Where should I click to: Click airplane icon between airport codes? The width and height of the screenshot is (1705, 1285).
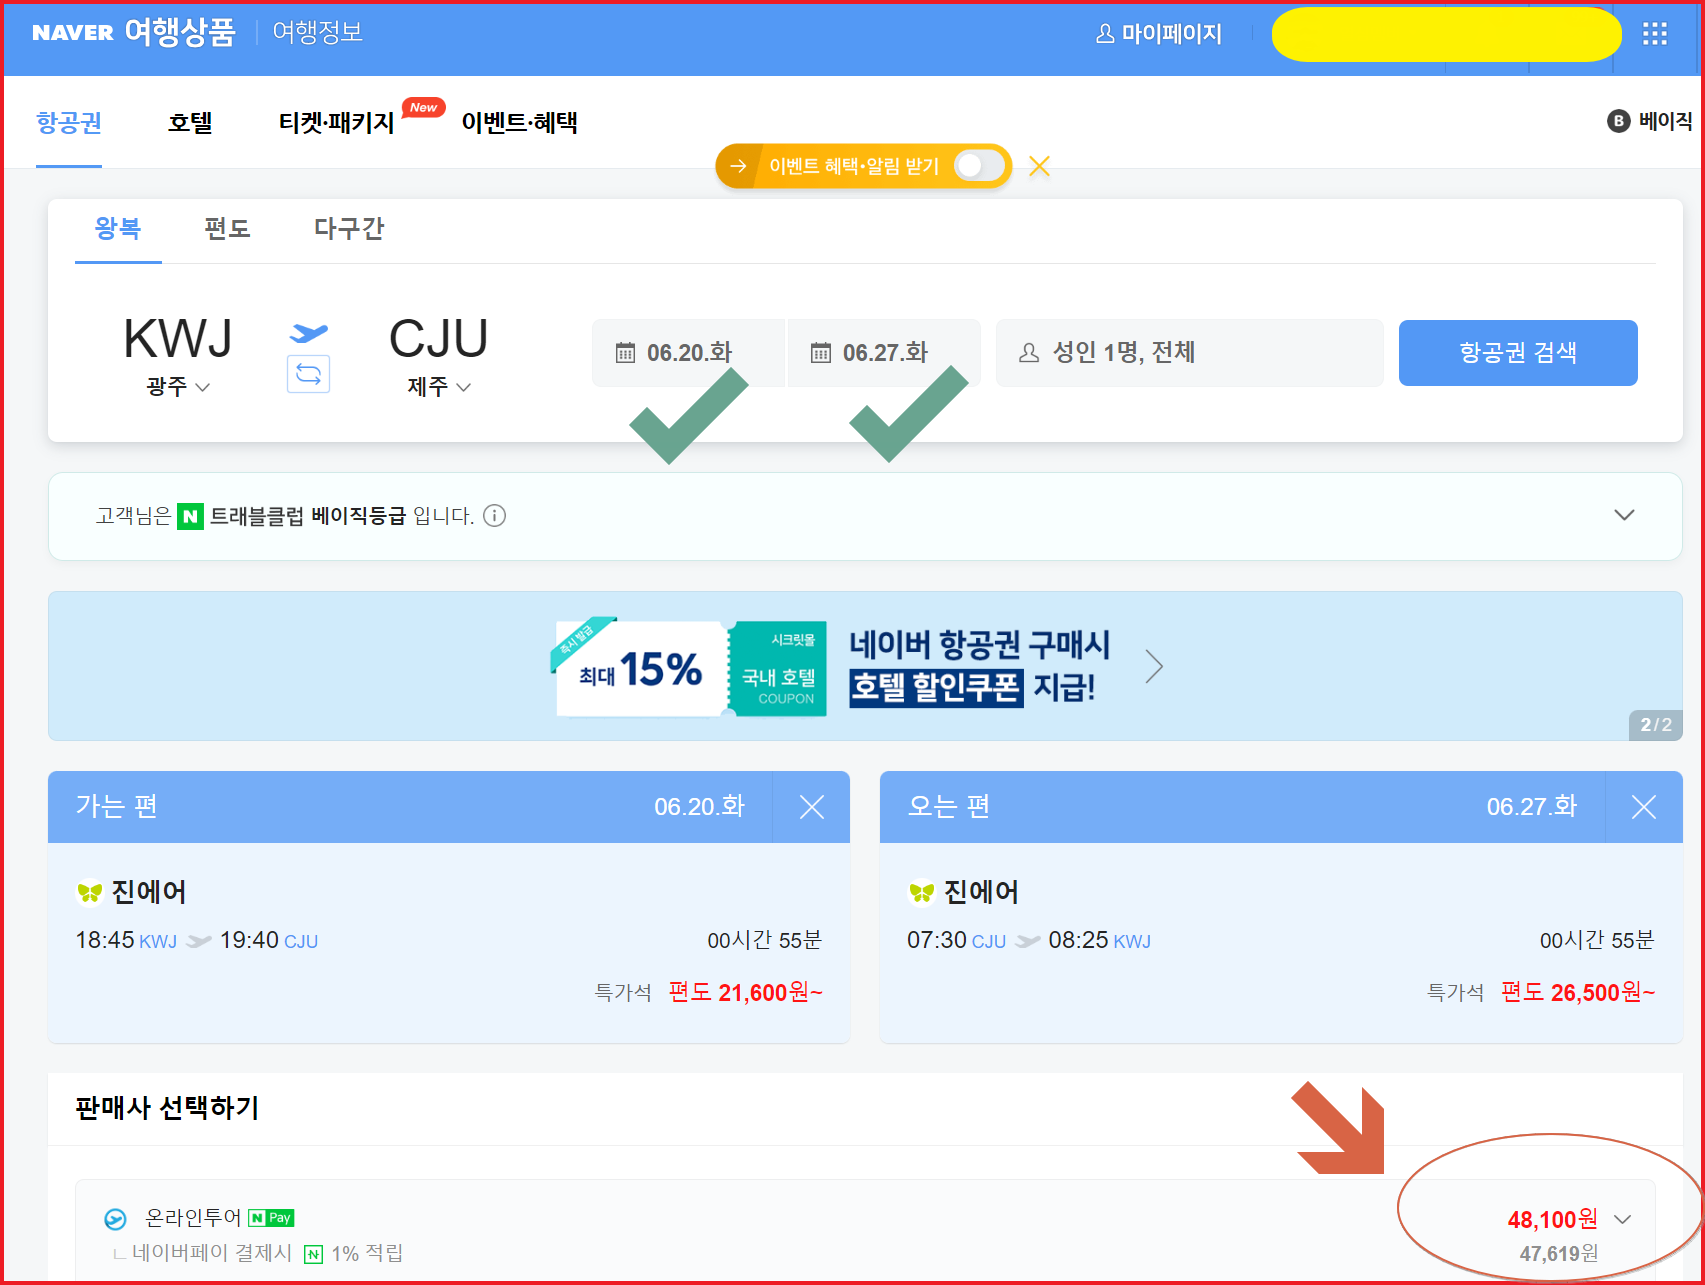point(309,333)
